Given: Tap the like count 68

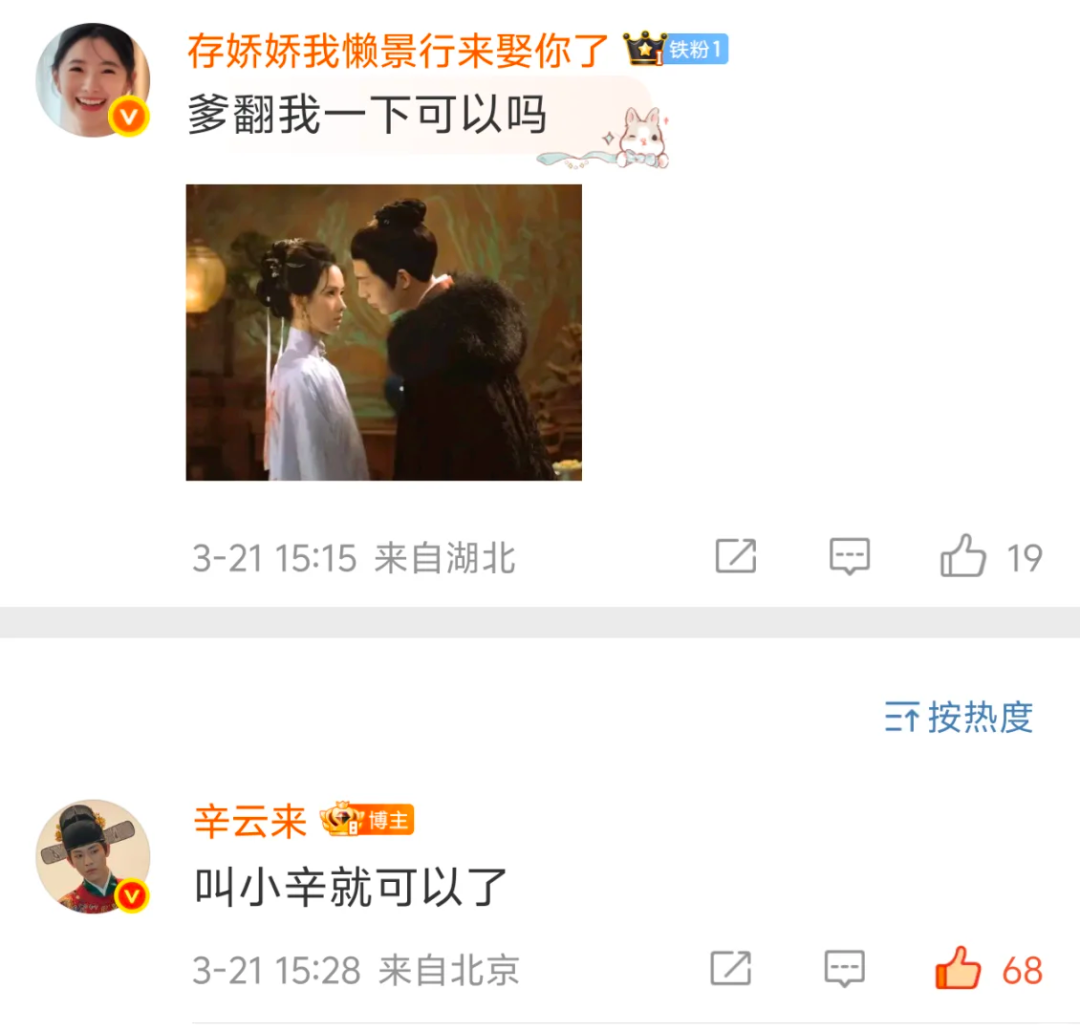Looking at the screenshot, I should [1022, 971].
